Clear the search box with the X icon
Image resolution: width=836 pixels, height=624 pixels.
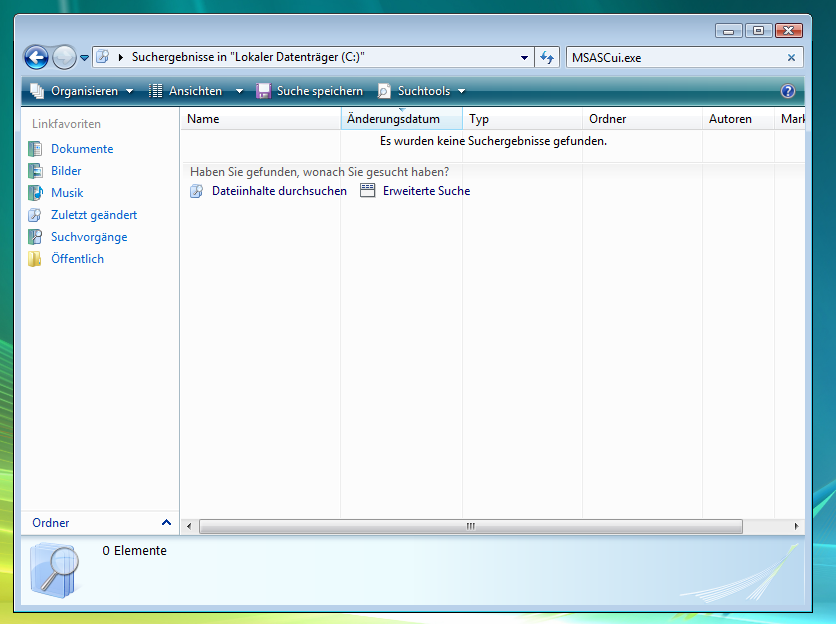point(792,58)
